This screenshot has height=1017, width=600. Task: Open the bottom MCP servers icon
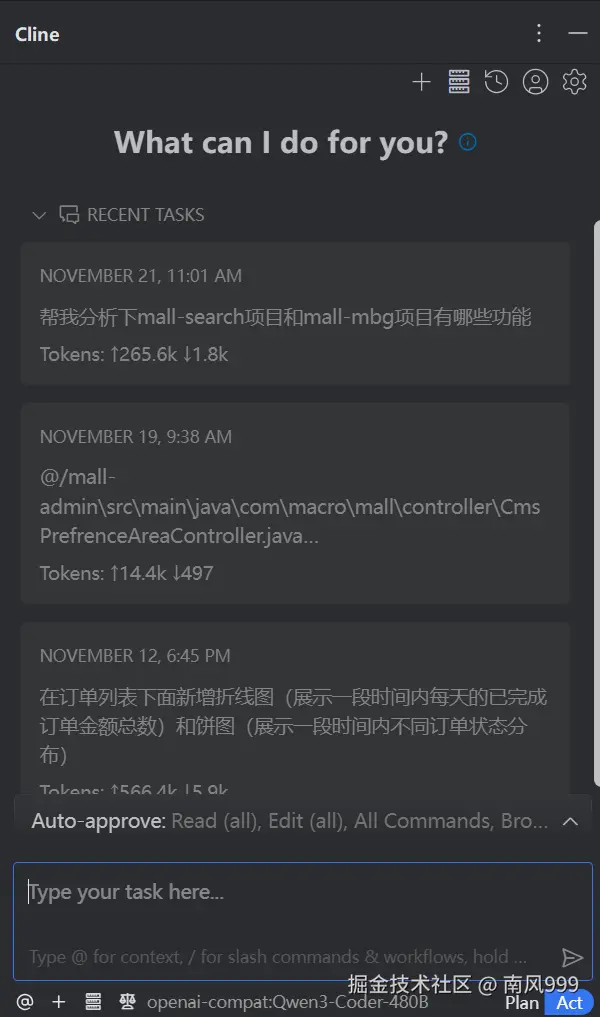[x=93, y=1001]
